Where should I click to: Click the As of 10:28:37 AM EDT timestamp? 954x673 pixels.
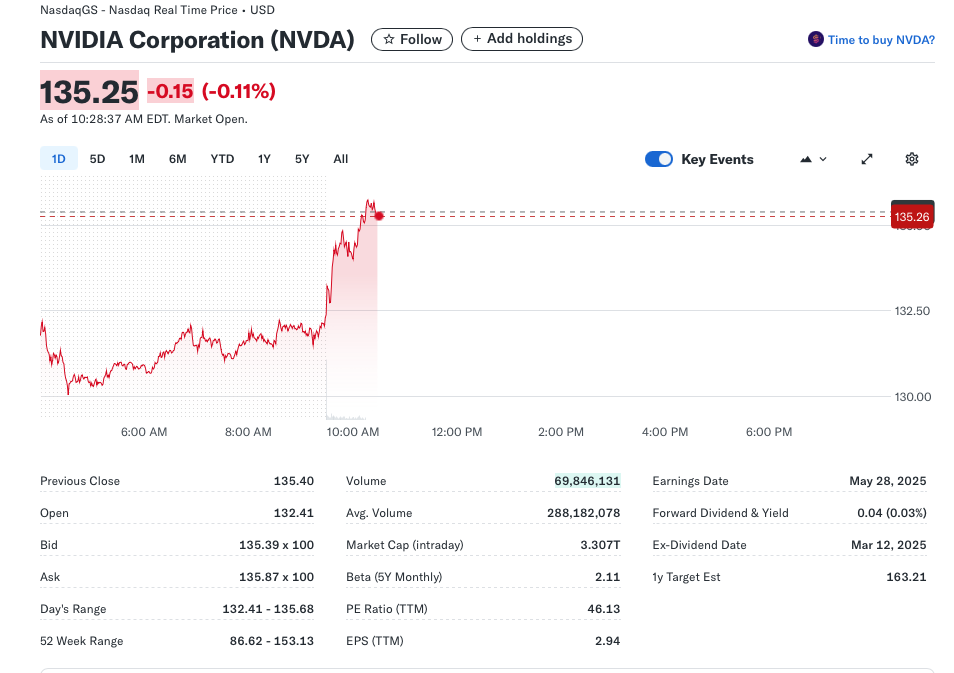click(x=144, y=119)
